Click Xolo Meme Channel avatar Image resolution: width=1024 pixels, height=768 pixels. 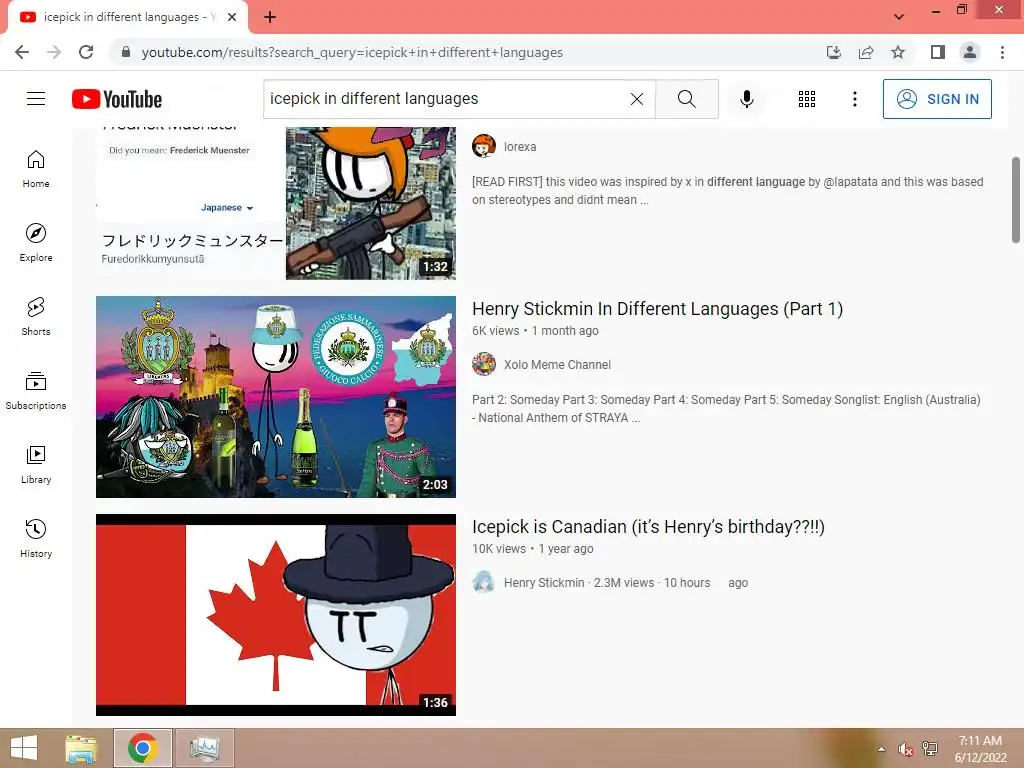(x=484, y=364)
